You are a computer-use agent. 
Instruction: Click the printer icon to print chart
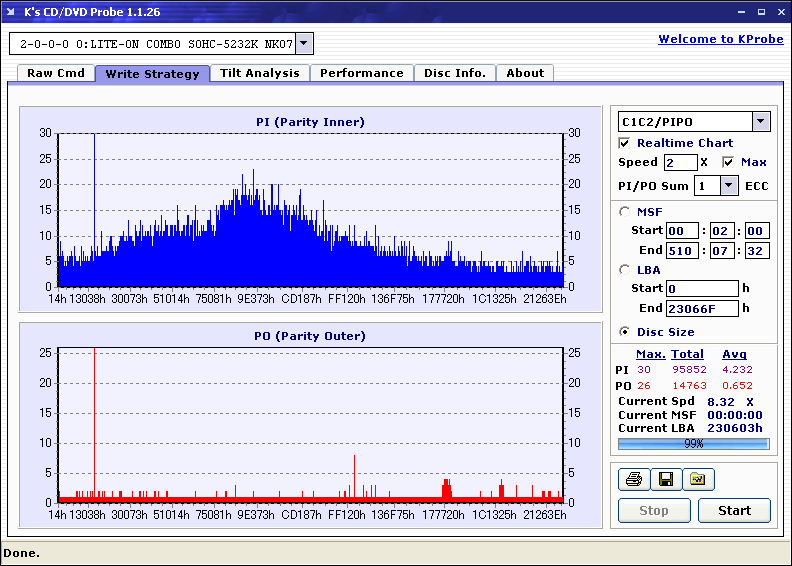(632, 480)
